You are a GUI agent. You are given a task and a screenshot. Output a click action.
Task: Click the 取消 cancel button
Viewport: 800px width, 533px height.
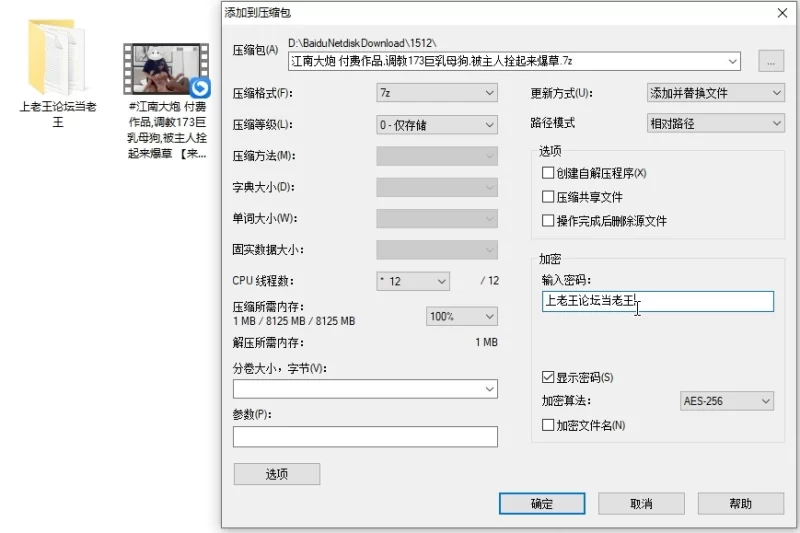[x=641, y=503]
